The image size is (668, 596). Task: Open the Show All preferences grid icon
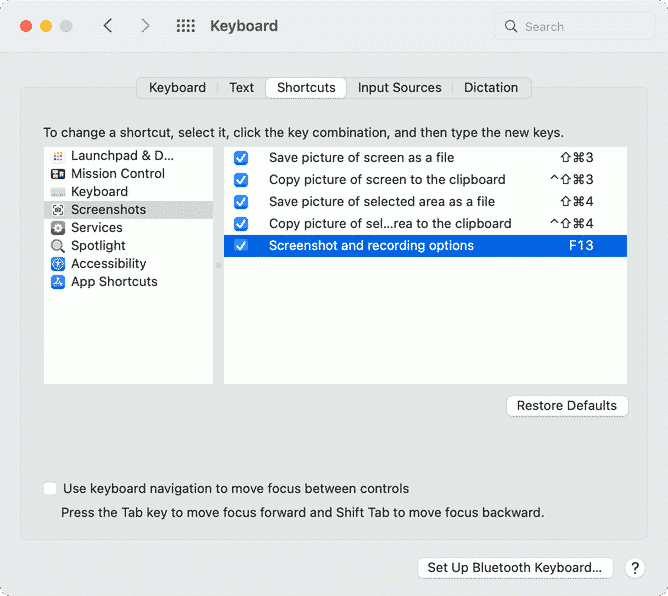186,26
